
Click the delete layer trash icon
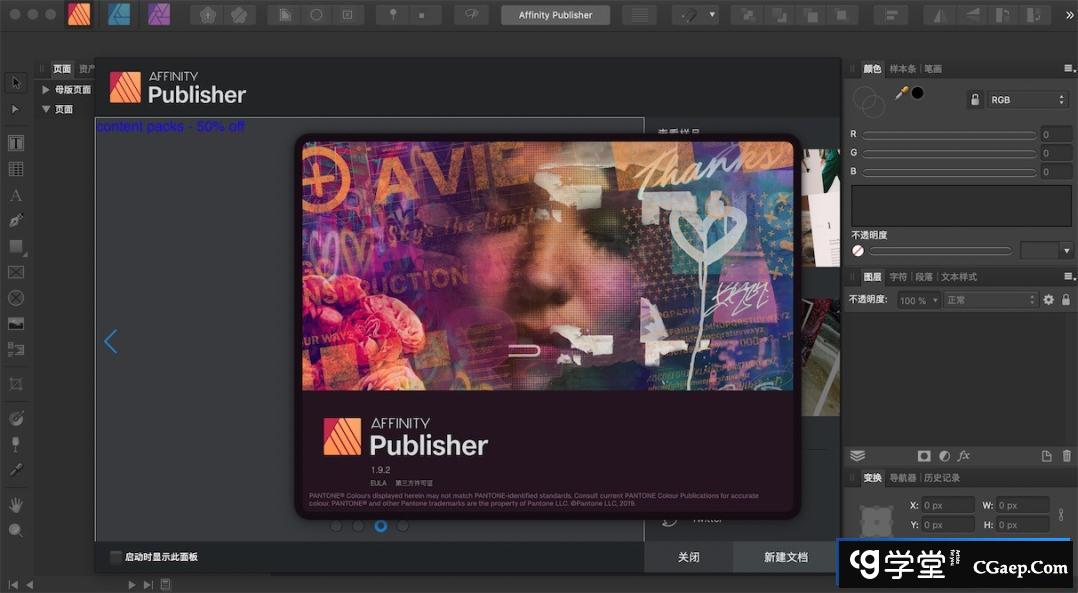coord(1066,456)
